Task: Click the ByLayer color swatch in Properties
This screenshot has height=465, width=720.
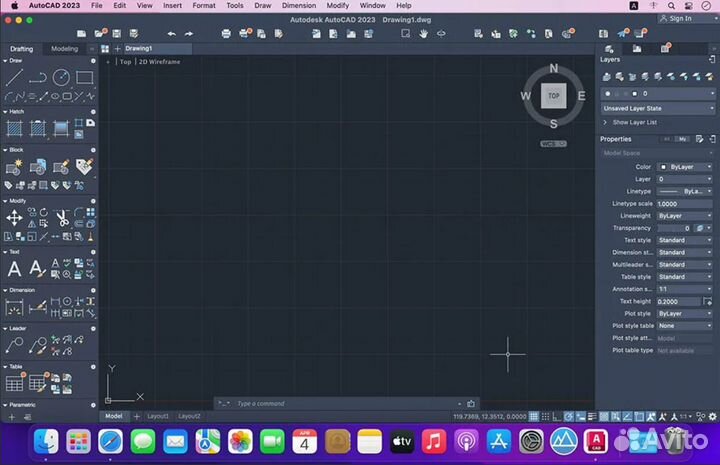Action: click(663, 167)
